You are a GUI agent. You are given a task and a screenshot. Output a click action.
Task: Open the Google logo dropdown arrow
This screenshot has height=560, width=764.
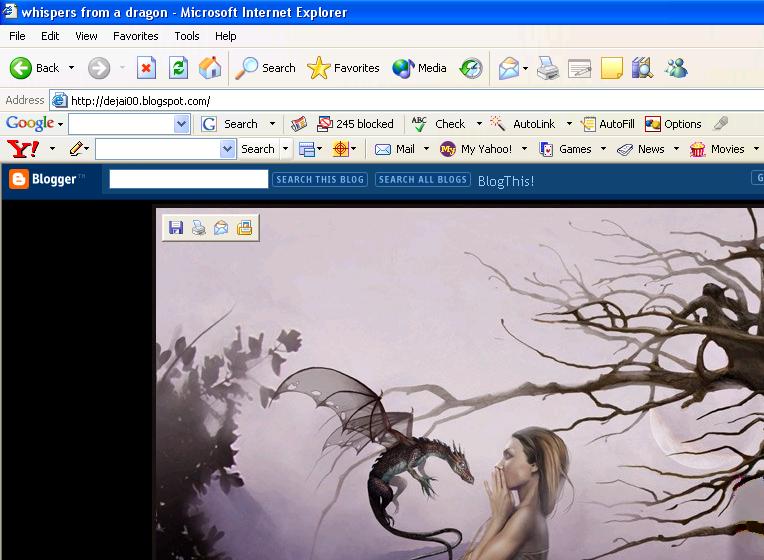click(60, 124)
